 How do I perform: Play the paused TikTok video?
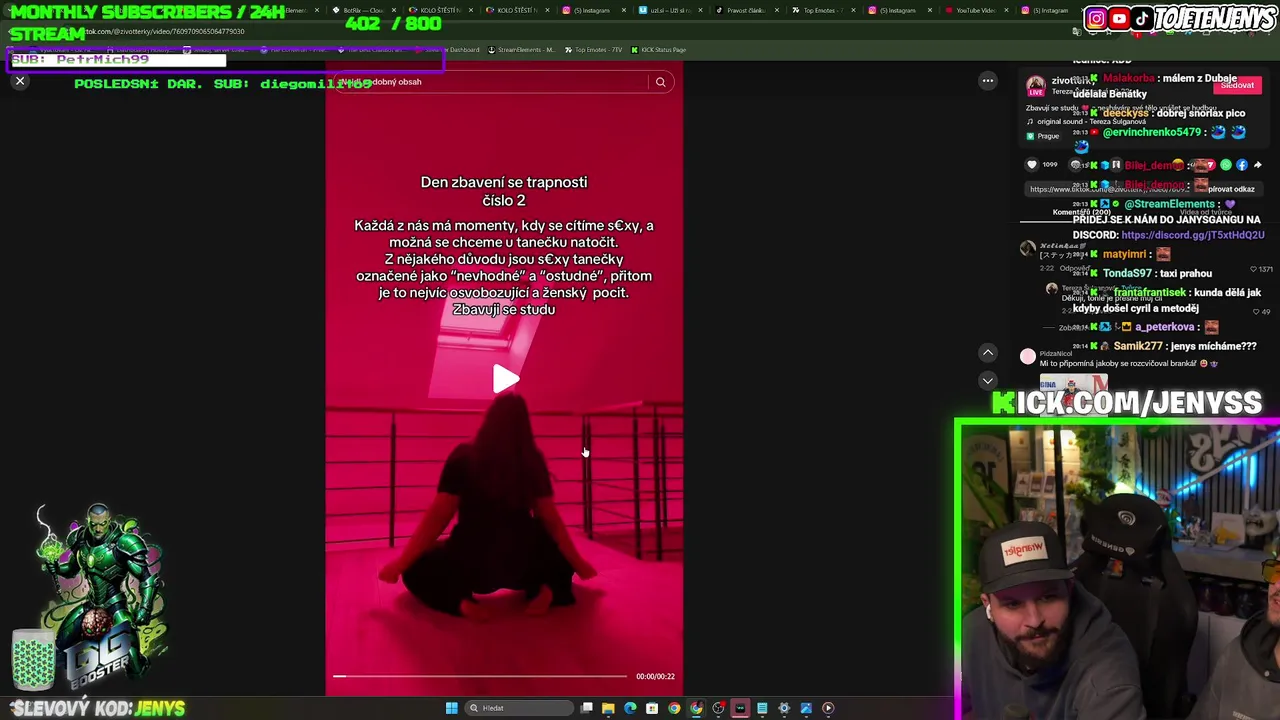click(x=505, y=379)
